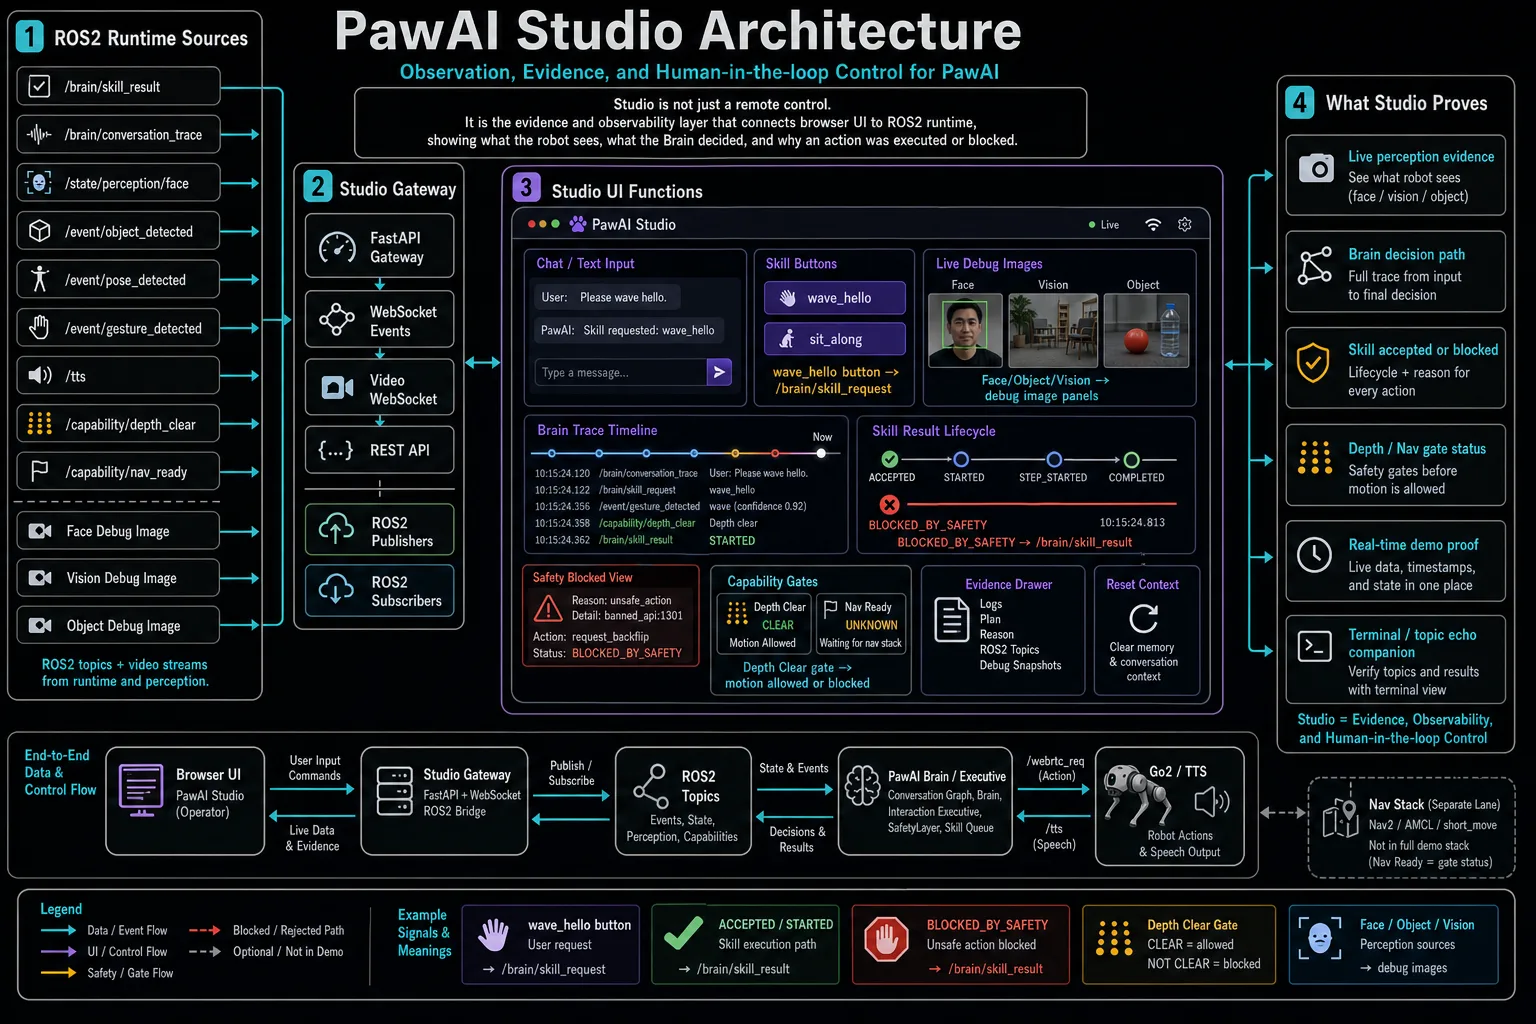This screenshot has height=1024, width=1536.
Task: Select the ROS2 Publishers cloud upload icon
Action: point(336,530)
